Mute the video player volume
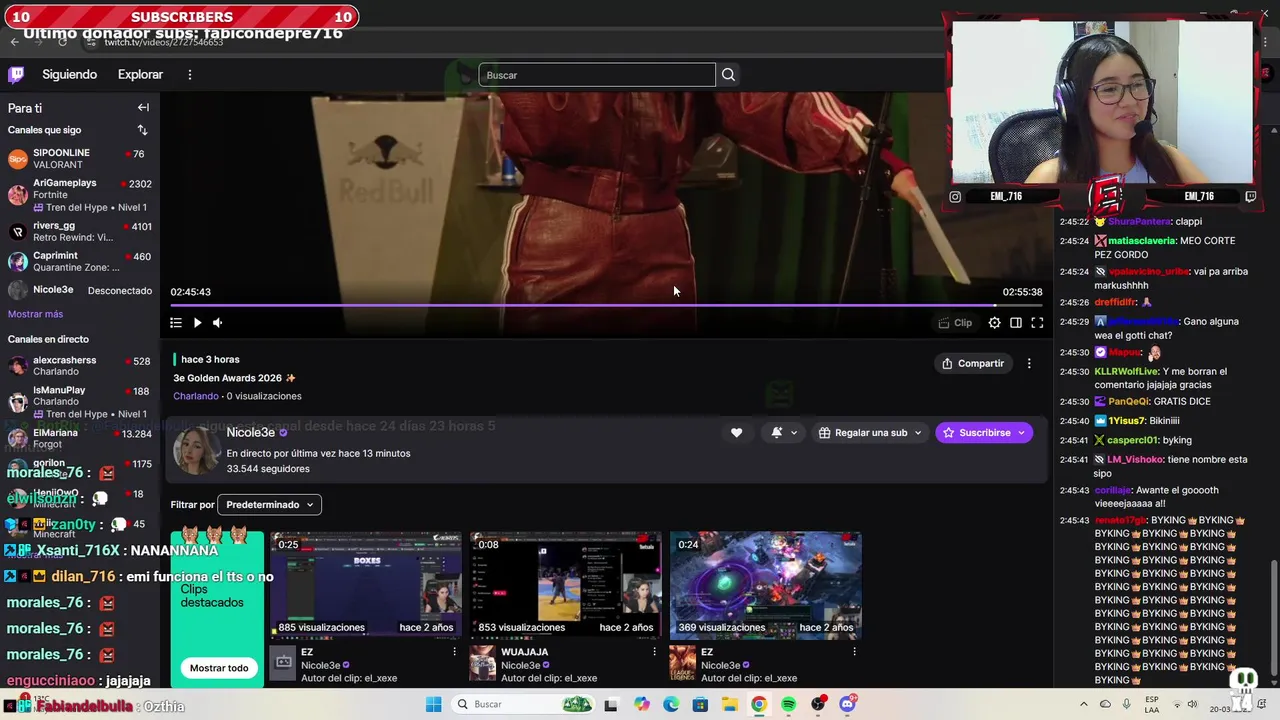Viewport: 1280px width, 720px height. pos(218,323)
